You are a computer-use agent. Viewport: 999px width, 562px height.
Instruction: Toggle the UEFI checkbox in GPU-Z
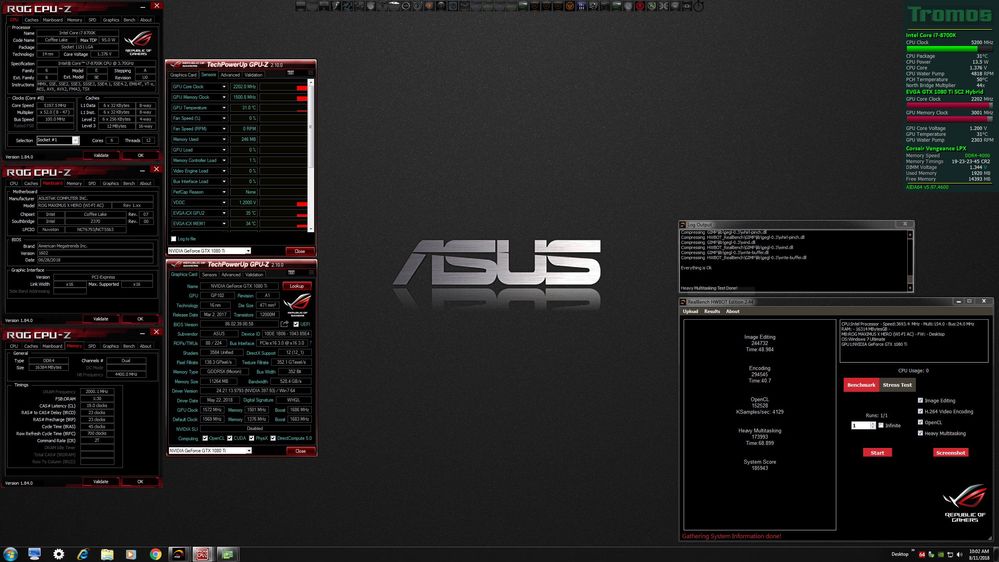(x=296, y=324)
